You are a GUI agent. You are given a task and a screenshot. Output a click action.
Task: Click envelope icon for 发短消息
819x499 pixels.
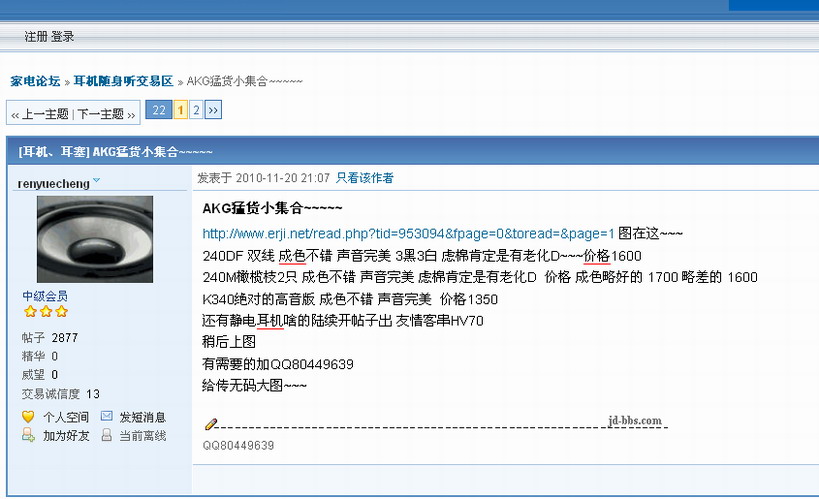[107, 416]
